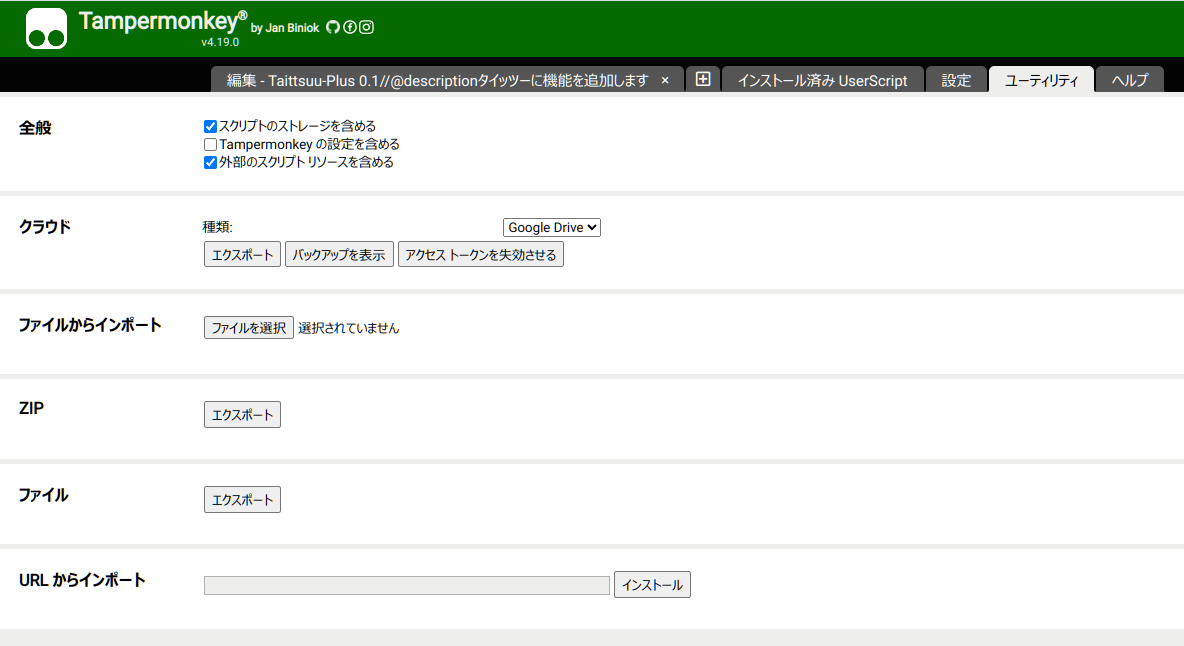Click ファイルを選択 to choose import file

(x=248, y=328)
